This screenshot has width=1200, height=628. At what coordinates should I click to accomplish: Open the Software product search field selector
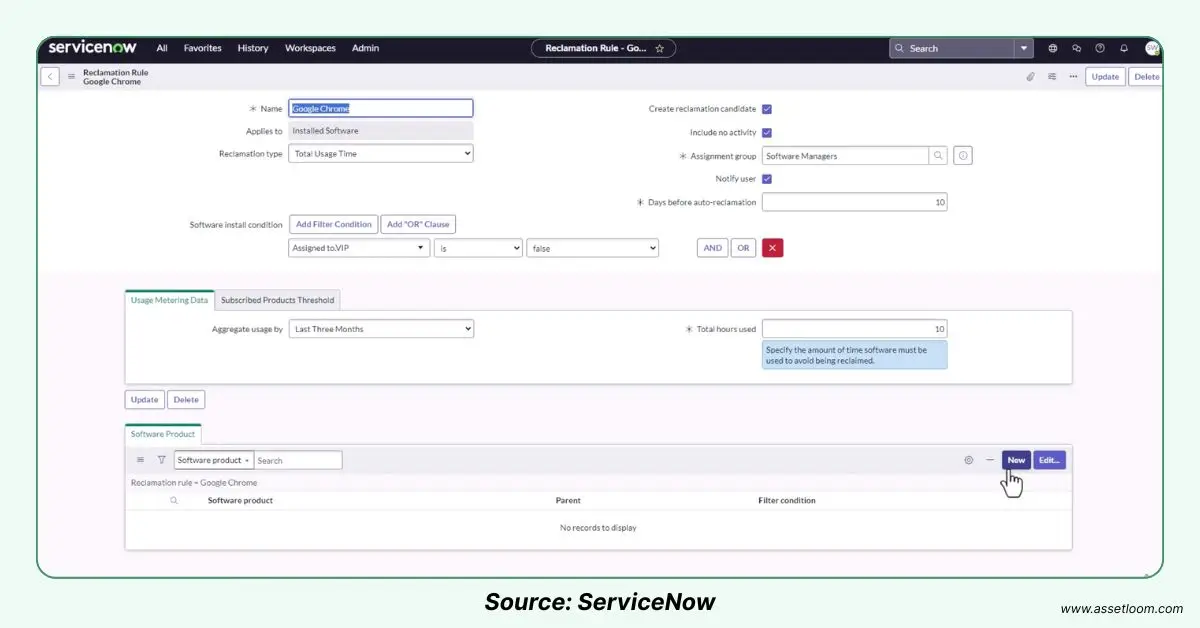click(x=214, y=460)
